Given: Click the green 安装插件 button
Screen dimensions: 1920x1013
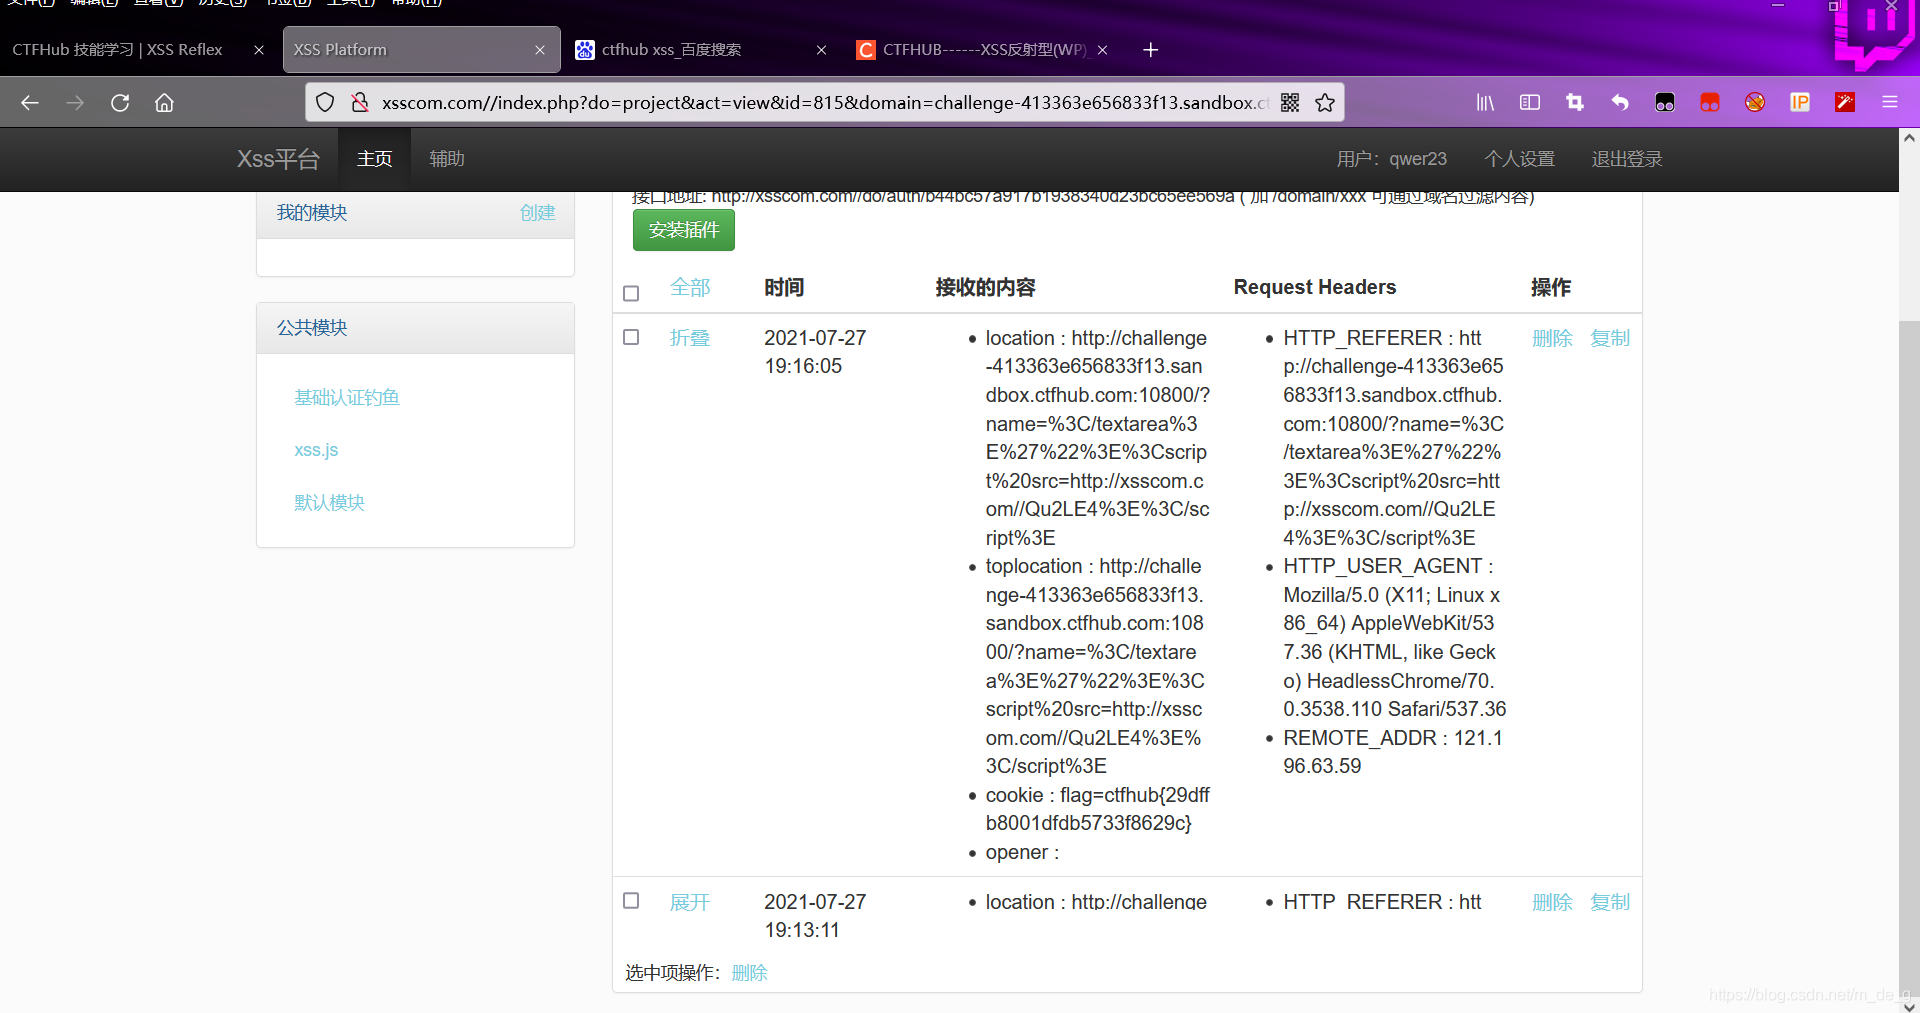Looking at the screenshot, I should 684,230.
